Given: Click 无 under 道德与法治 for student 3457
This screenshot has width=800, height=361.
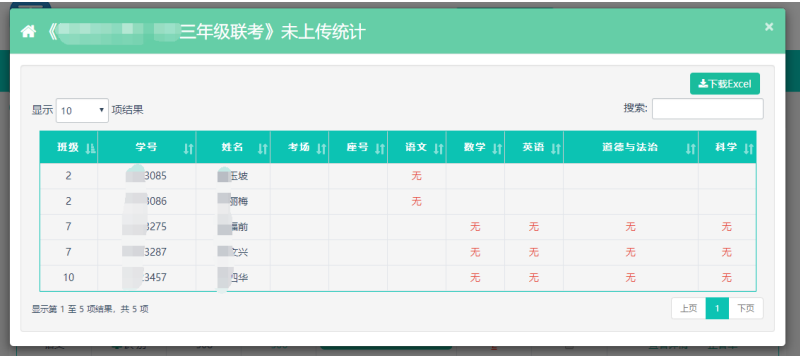Looking at the screenshot, I should [631, 278].
